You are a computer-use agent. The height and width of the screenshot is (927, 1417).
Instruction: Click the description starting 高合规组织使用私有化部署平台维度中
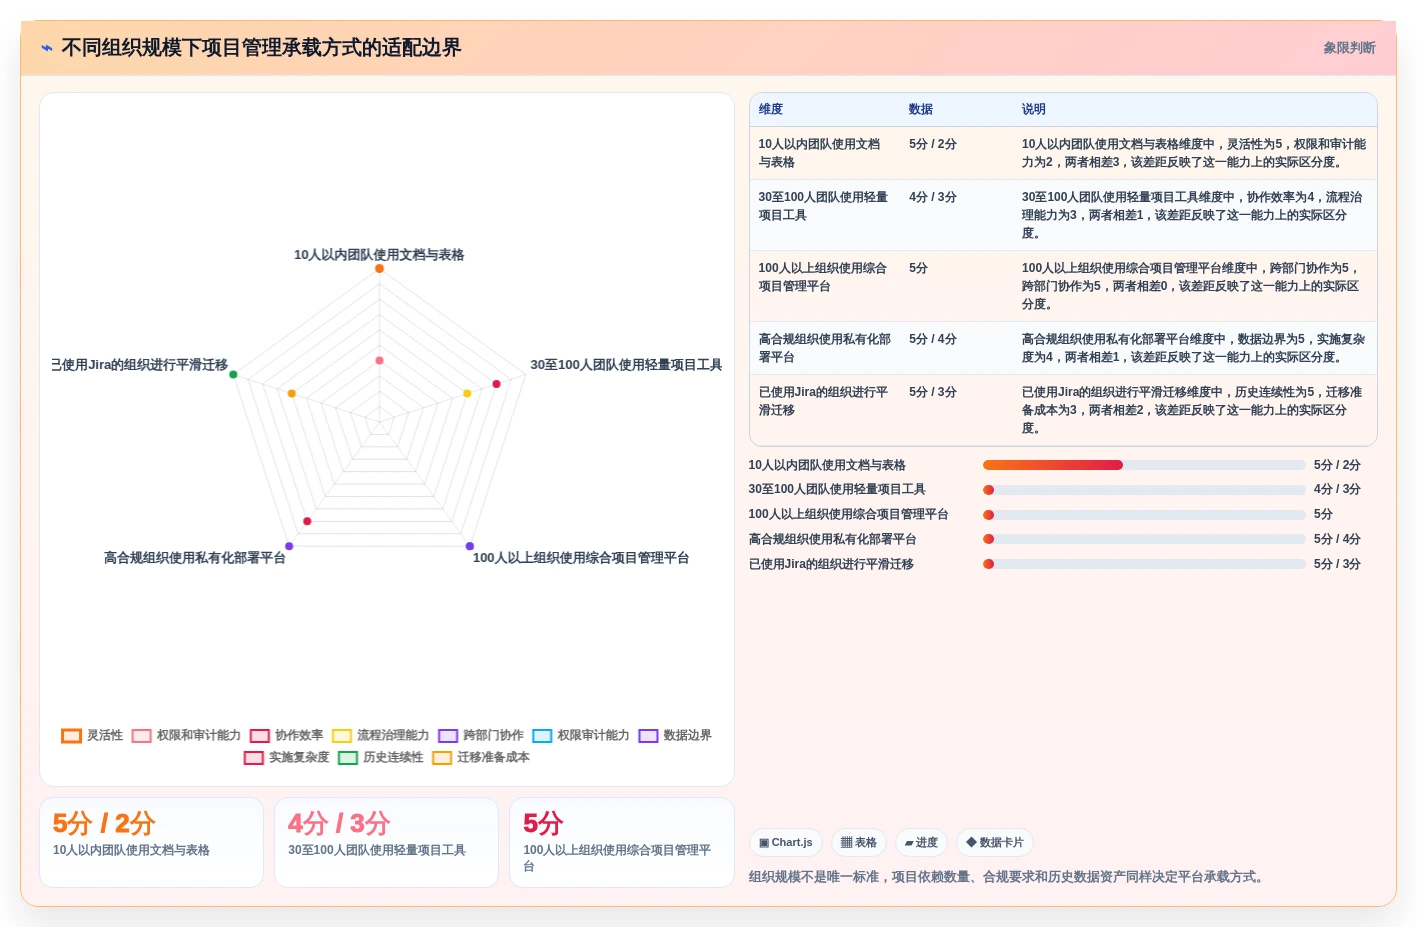tap(1194, 348)
